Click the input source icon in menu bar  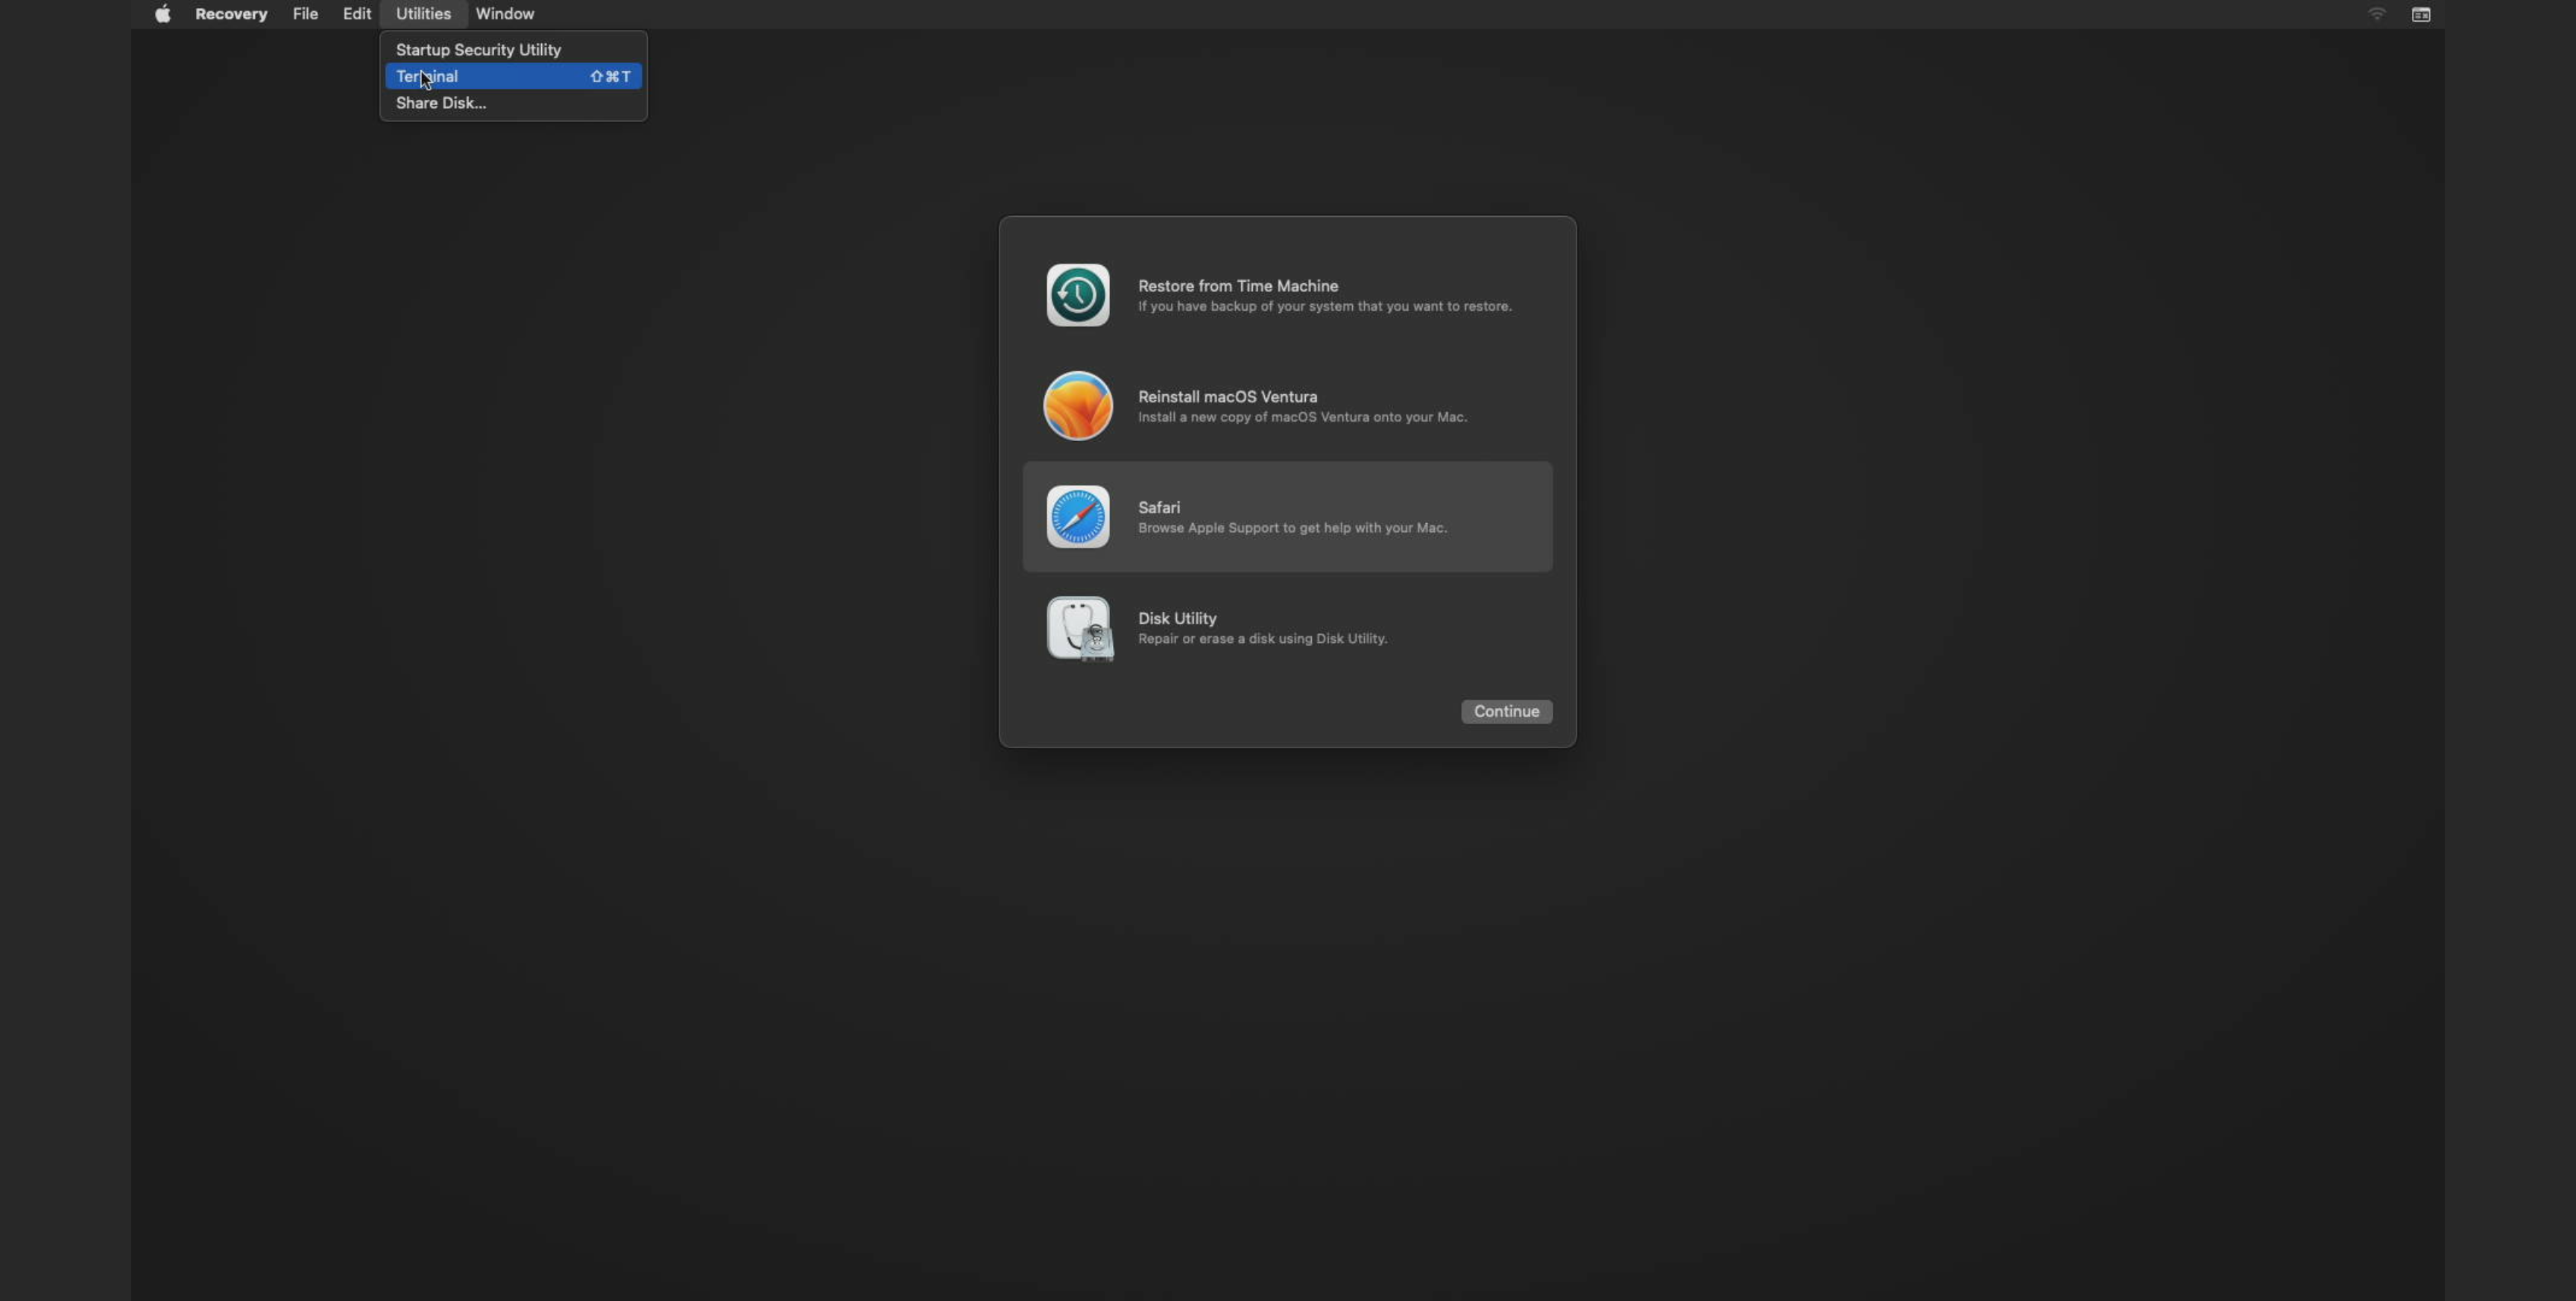[x=2421, y=13]
